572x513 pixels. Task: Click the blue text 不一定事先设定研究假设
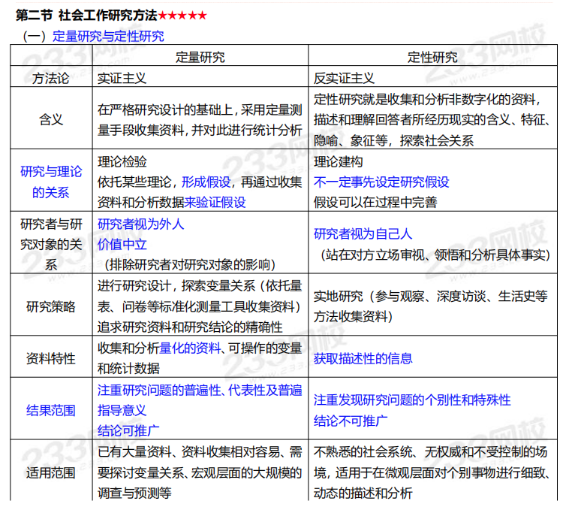click(x=381, y=182)
